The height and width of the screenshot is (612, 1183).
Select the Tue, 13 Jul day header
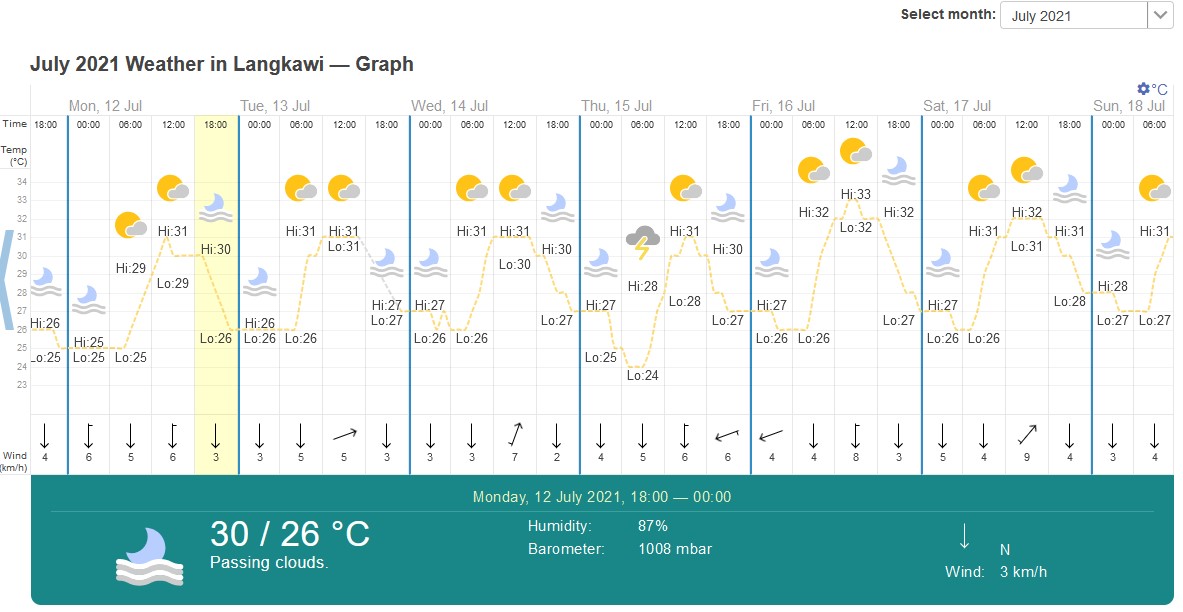(275, 106)
